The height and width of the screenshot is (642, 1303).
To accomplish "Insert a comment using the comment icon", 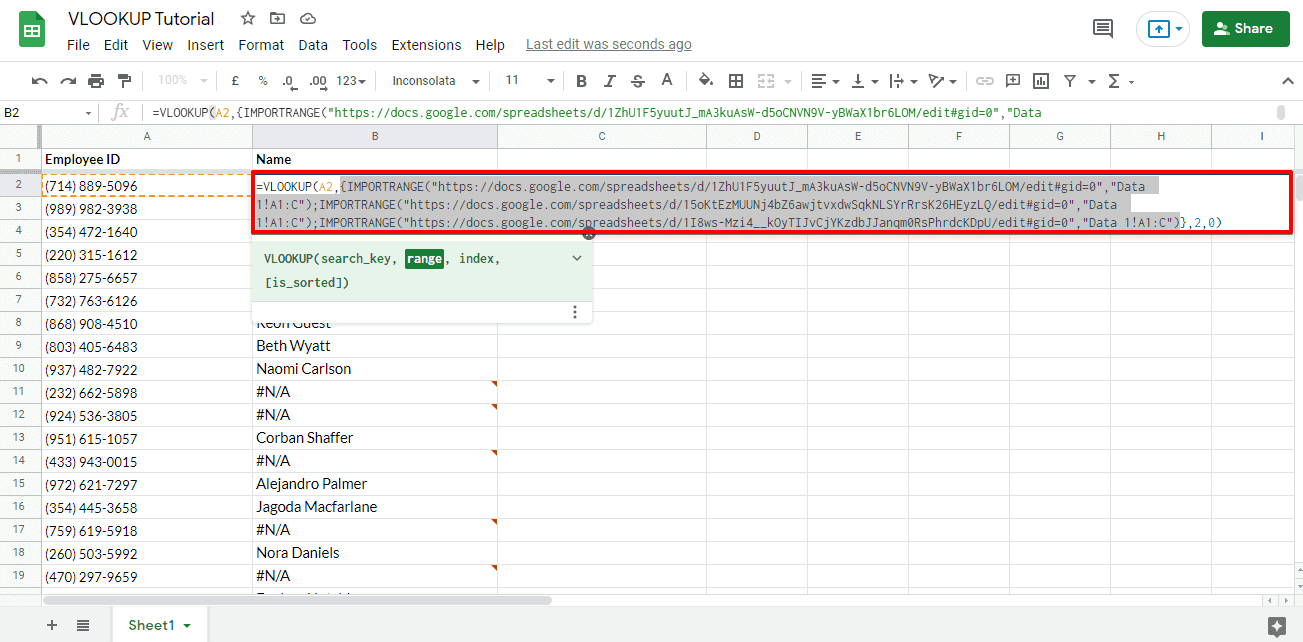I will pos(1013,80).
